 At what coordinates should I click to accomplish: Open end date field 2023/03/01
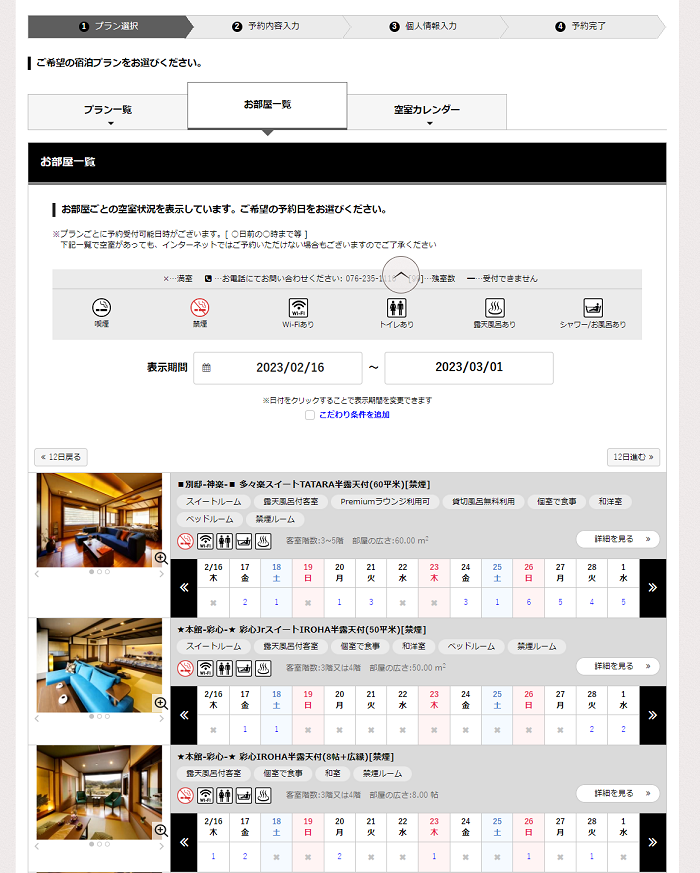[469, 367]
